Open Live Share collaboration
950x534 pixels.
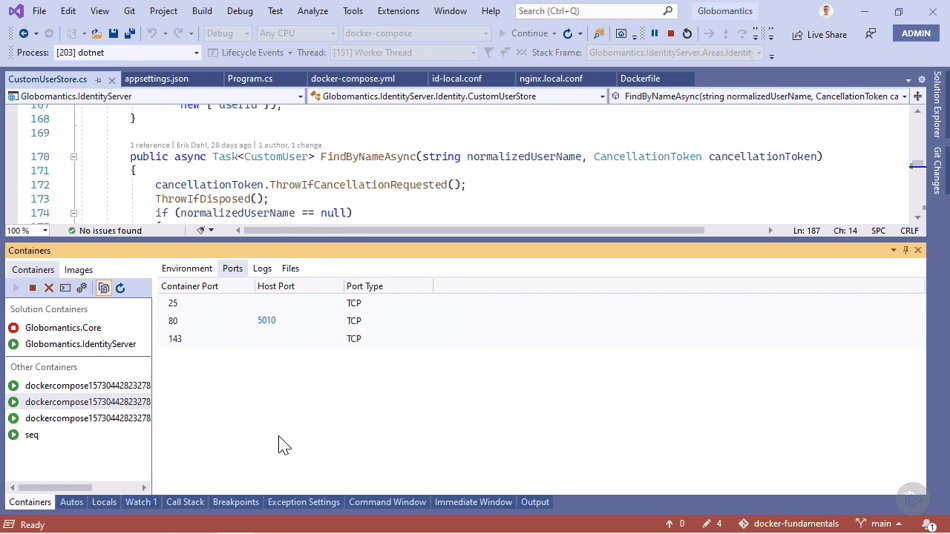[819, 35]
